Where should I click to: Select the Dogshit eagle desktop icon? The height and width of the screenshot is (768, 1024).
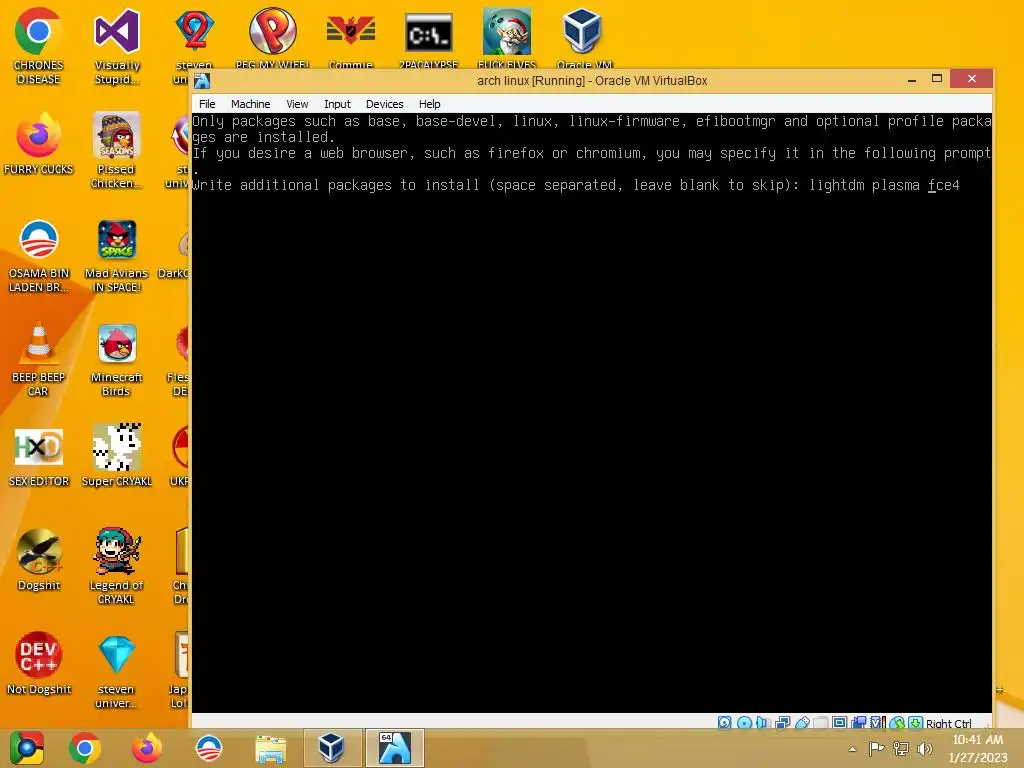click(x=38, y=560)
